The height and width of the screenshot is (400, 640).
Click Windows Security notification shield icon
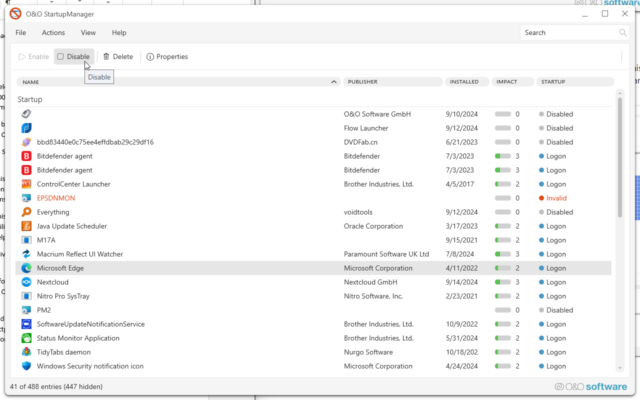(27, 366)
